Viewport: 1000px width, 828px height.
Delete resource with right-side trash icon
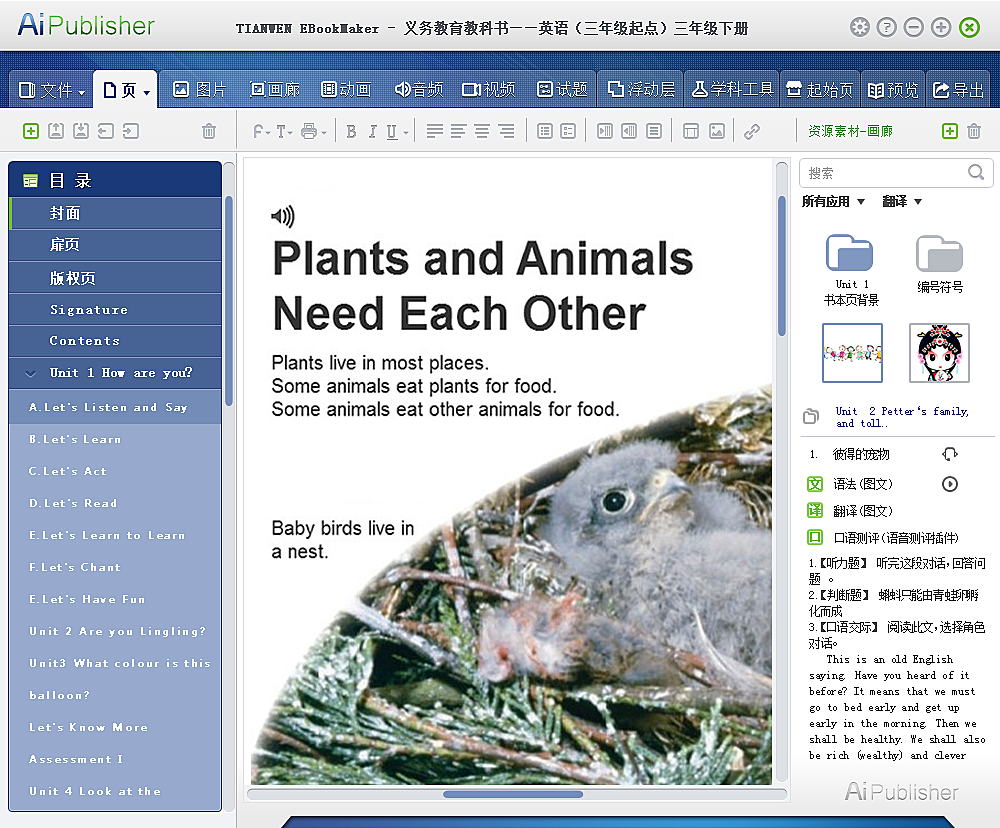pyautogui.click(x=974, y=131)
